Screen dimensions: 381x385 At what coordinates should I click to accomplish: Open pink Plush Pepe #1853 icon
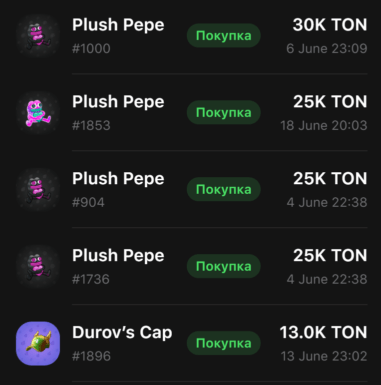point(38,113)
